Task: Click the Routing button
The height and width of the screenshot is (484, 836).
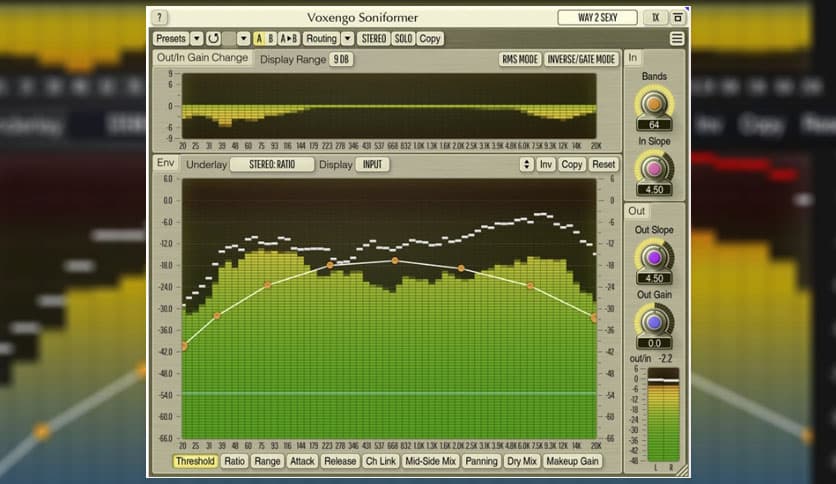Action: pos(321,38)
